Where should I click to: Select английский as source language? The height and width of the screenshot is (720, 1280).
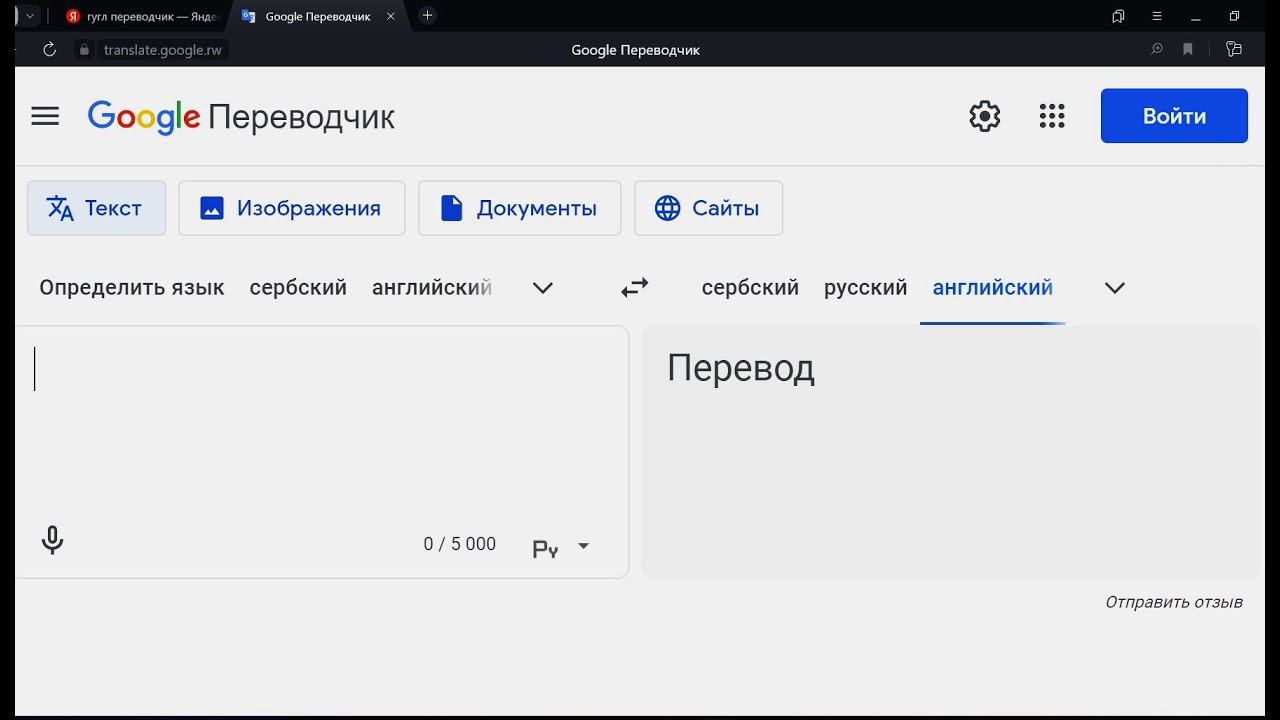click(432, 288)
